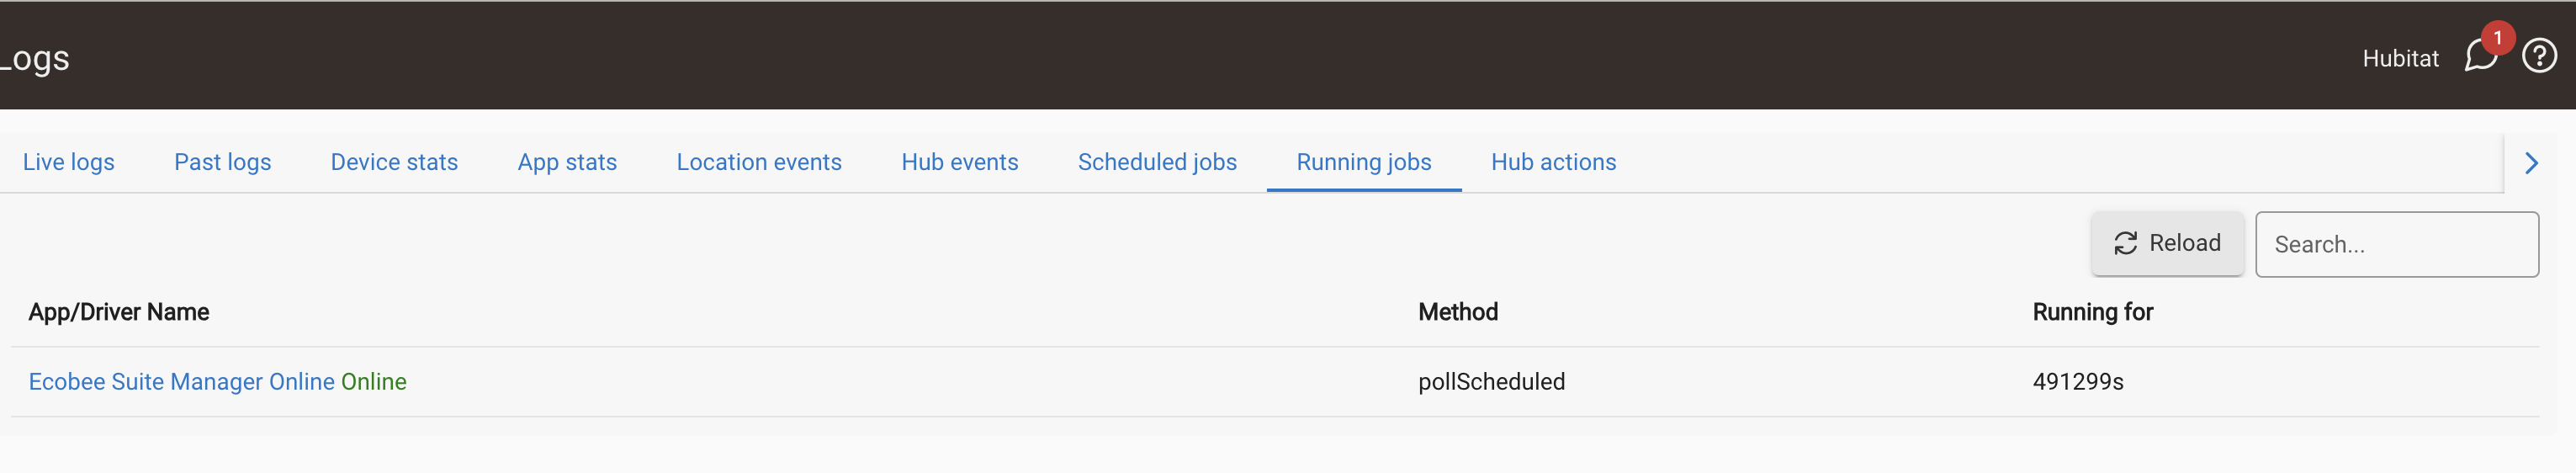Select the Location events tab
Image resolution: width=2576 pixels, height=473 pixels.
pyautogui.click(x=759, y=162)
